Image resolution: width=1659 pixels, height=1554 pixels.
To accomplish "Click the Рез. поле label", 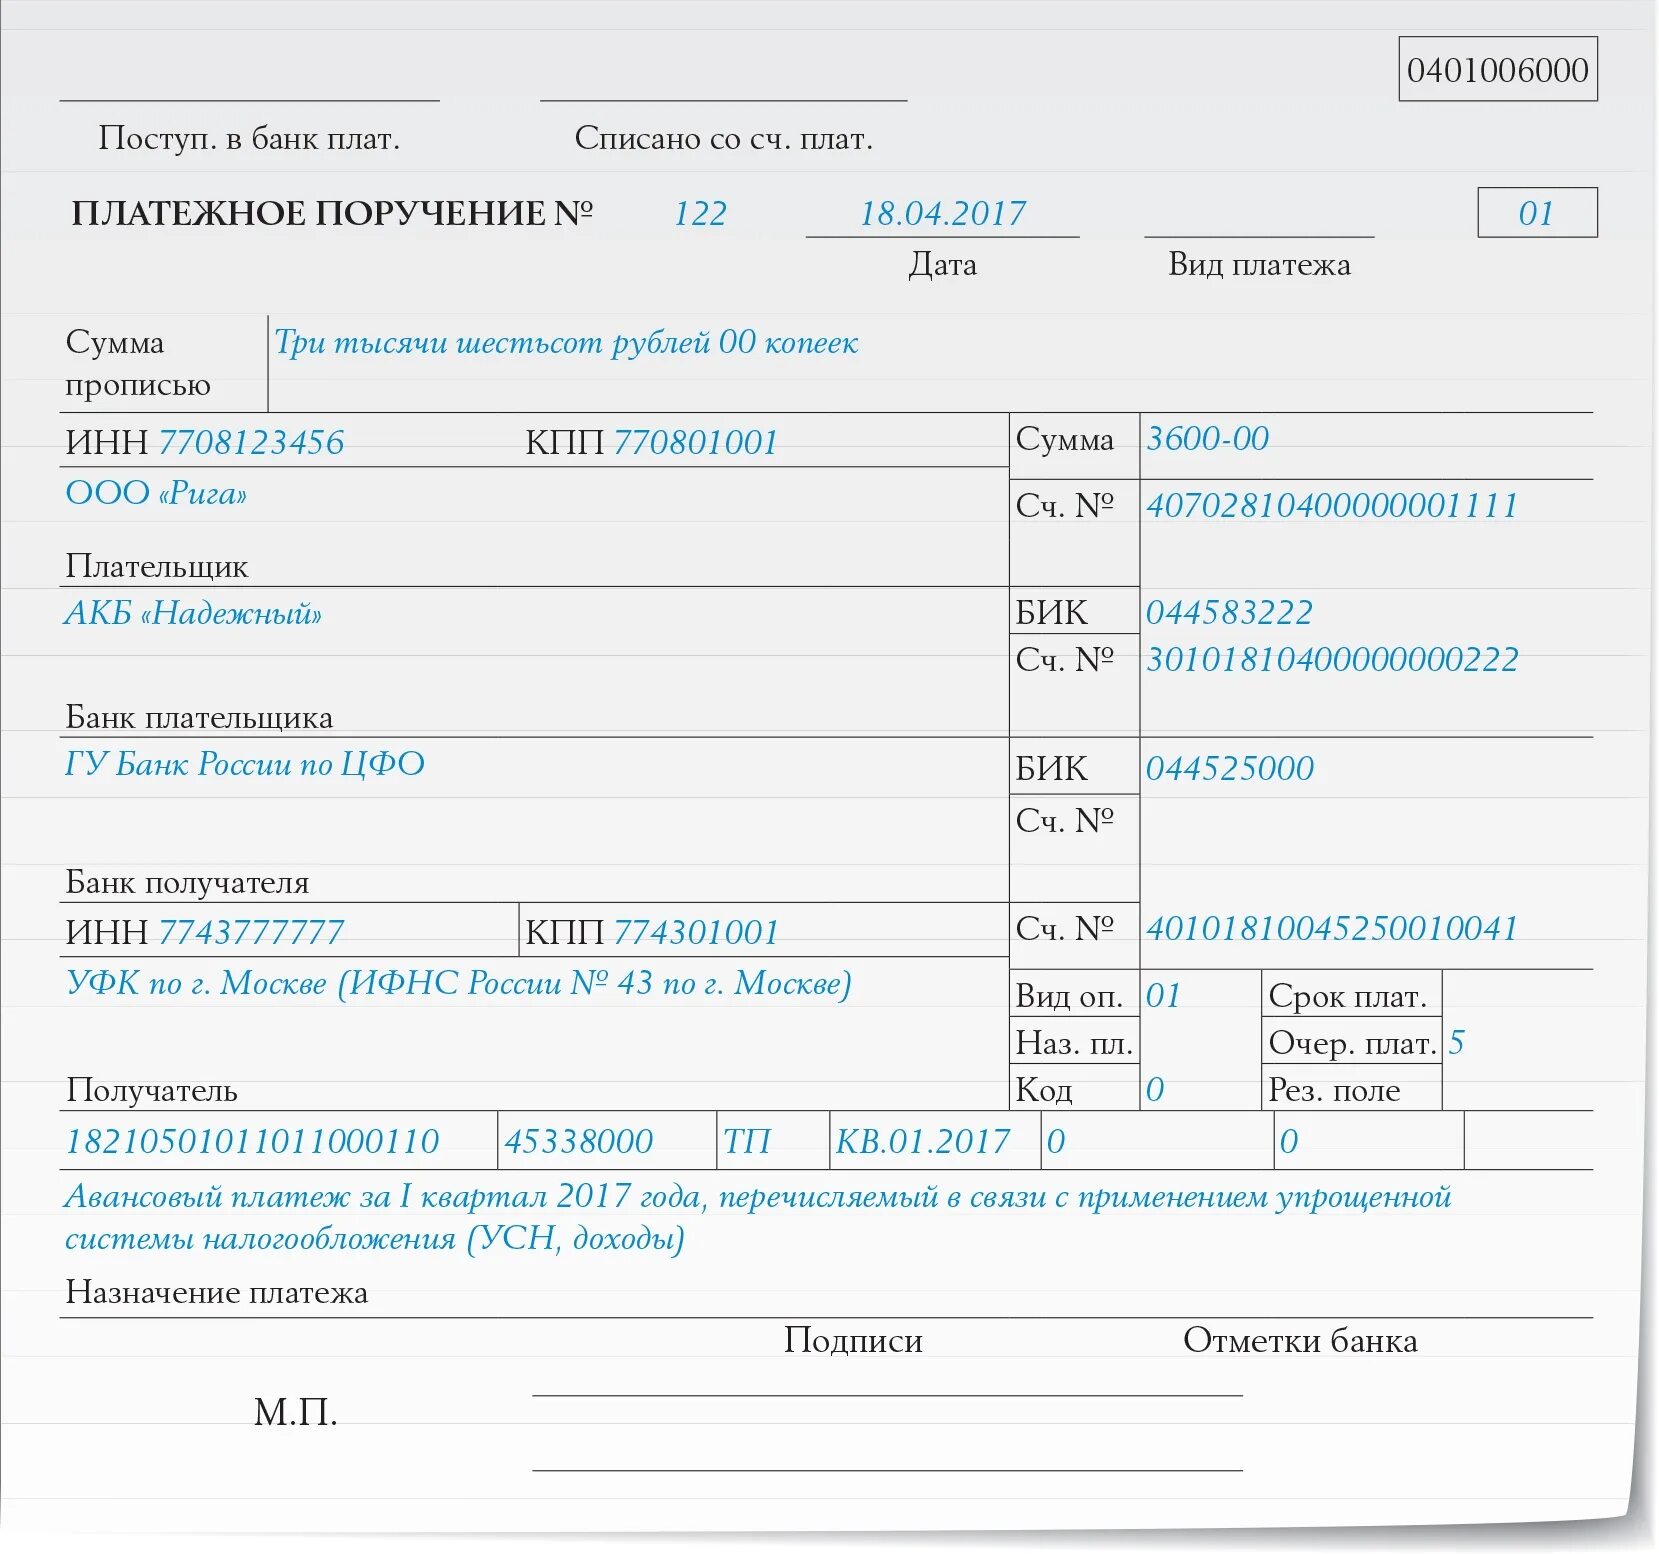I will click(x=1334, y=1090).
